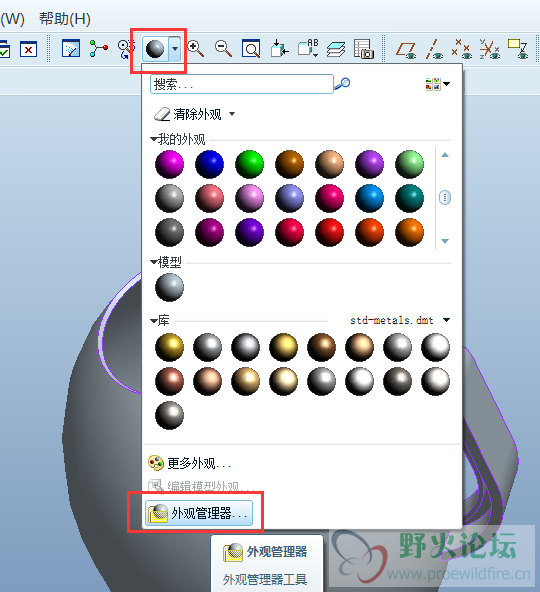The height and width of the screenshot is (592, 540).
Task: Toggle datum plane display
Action: pyautogui.click(x=406, y=49)
